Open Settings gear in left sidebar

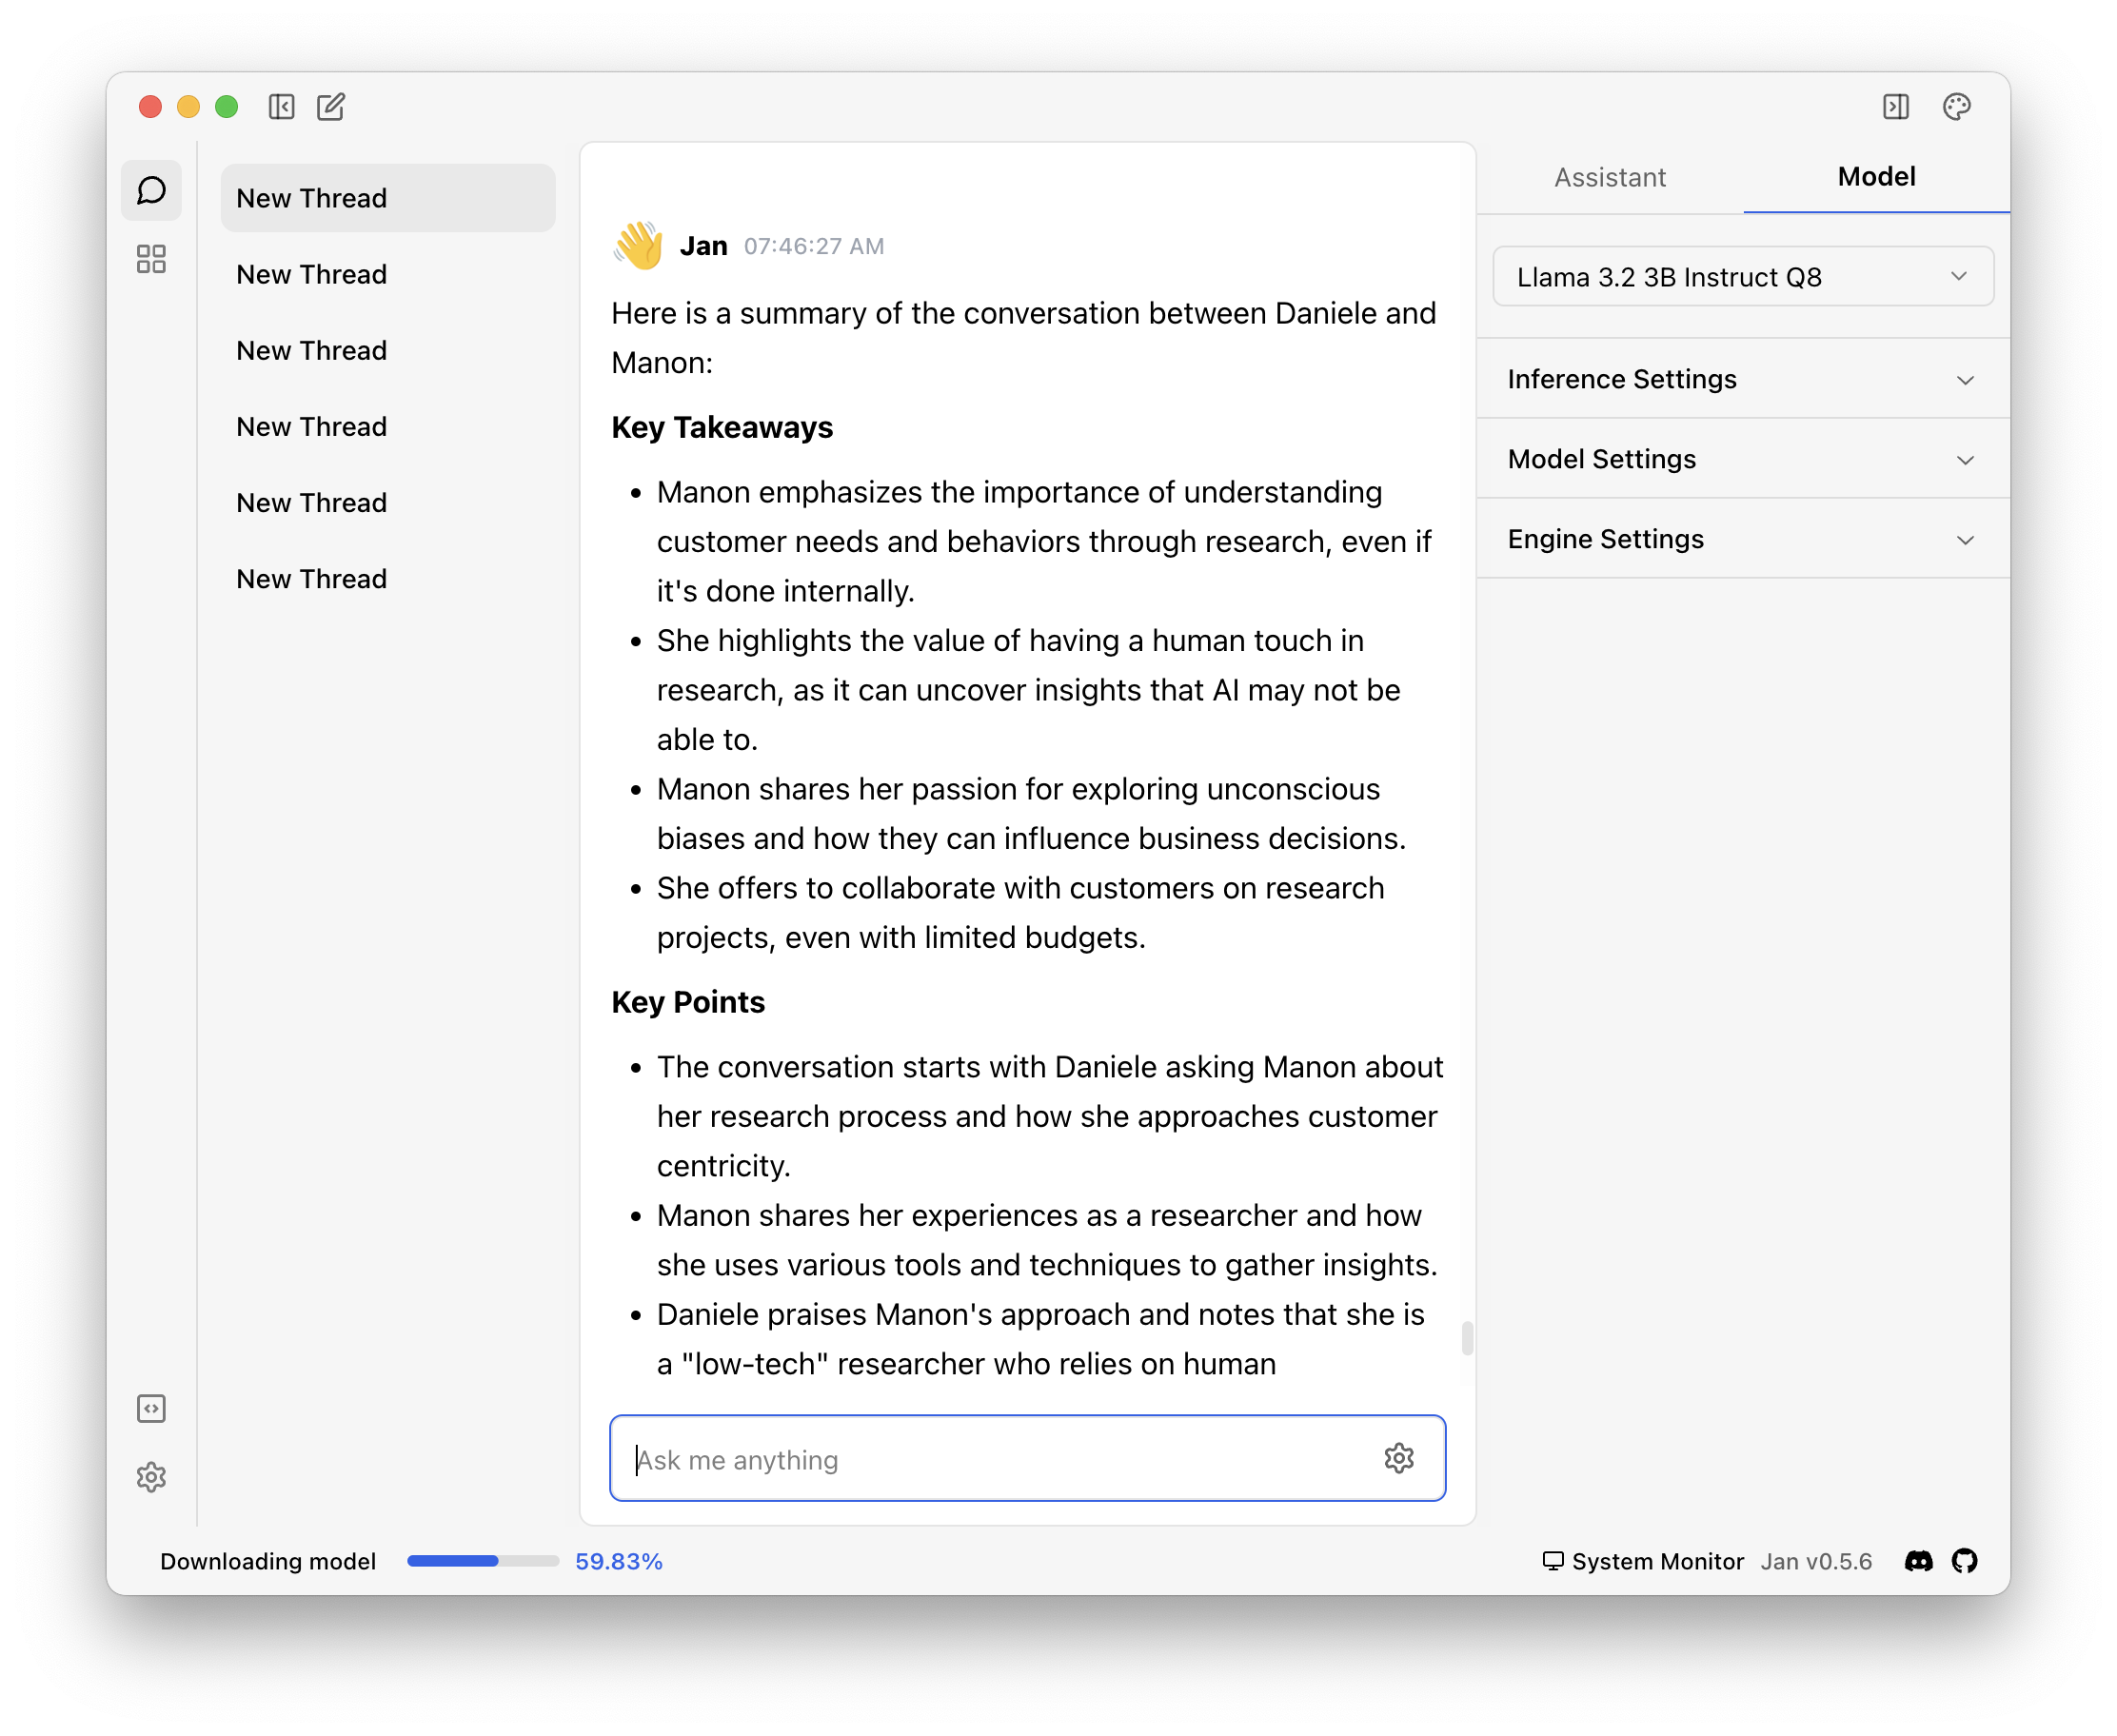pyautogui.click(x=151, y=1477)
